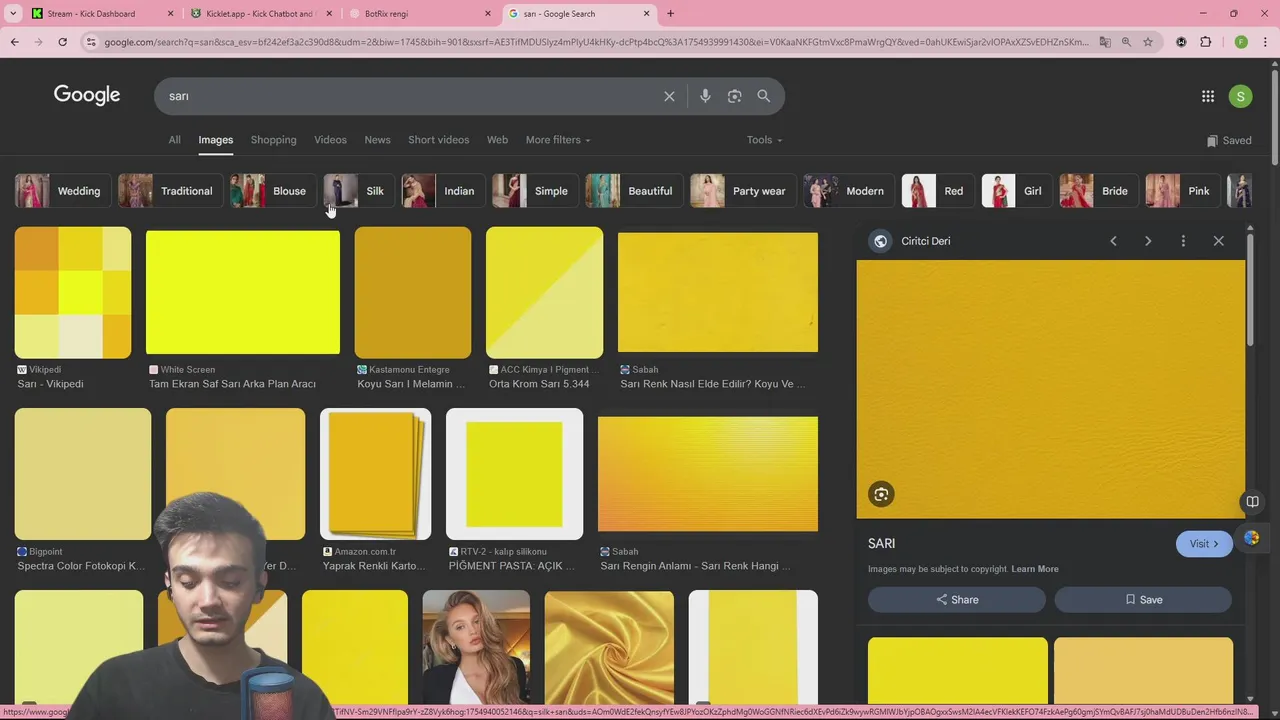The image size is (1280, 720).
Task: Submit search with the magnifier icon
Action: tap(764, 96)
